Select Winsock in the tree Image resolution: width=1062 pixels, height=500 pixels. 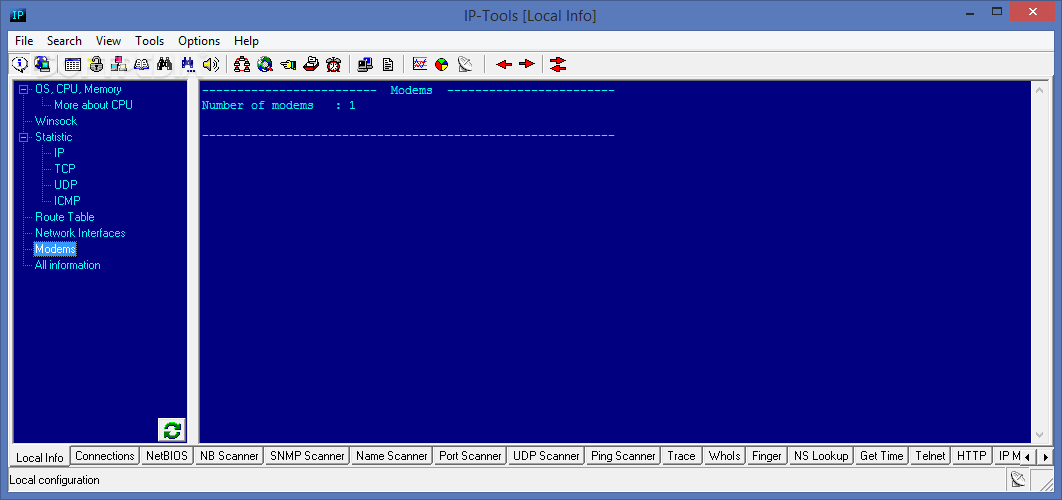tap(56, 121)
